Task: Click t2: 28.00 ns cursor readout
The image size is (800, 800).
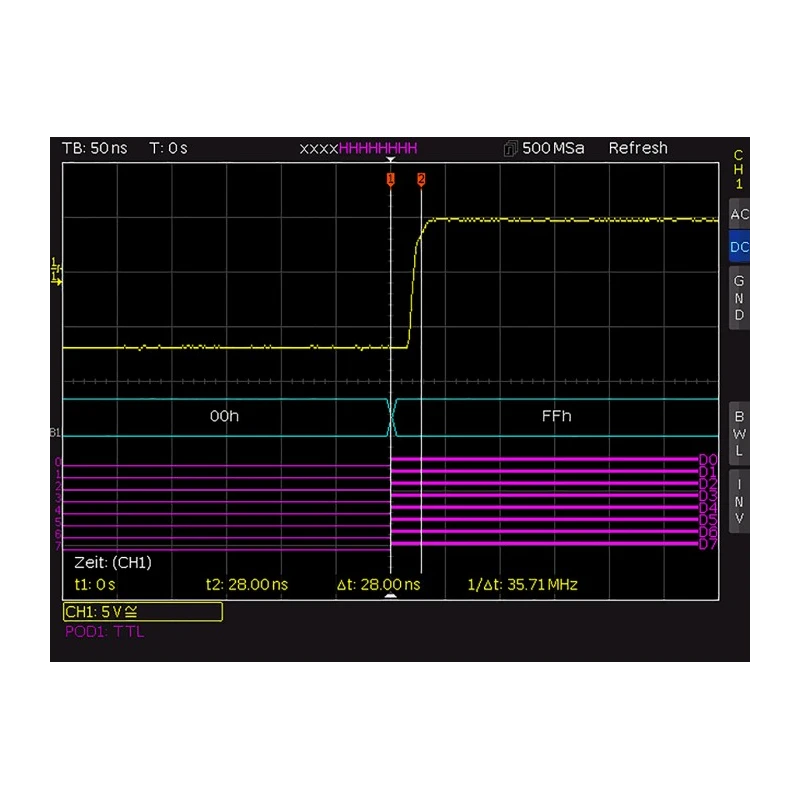Action: [247, 584]
